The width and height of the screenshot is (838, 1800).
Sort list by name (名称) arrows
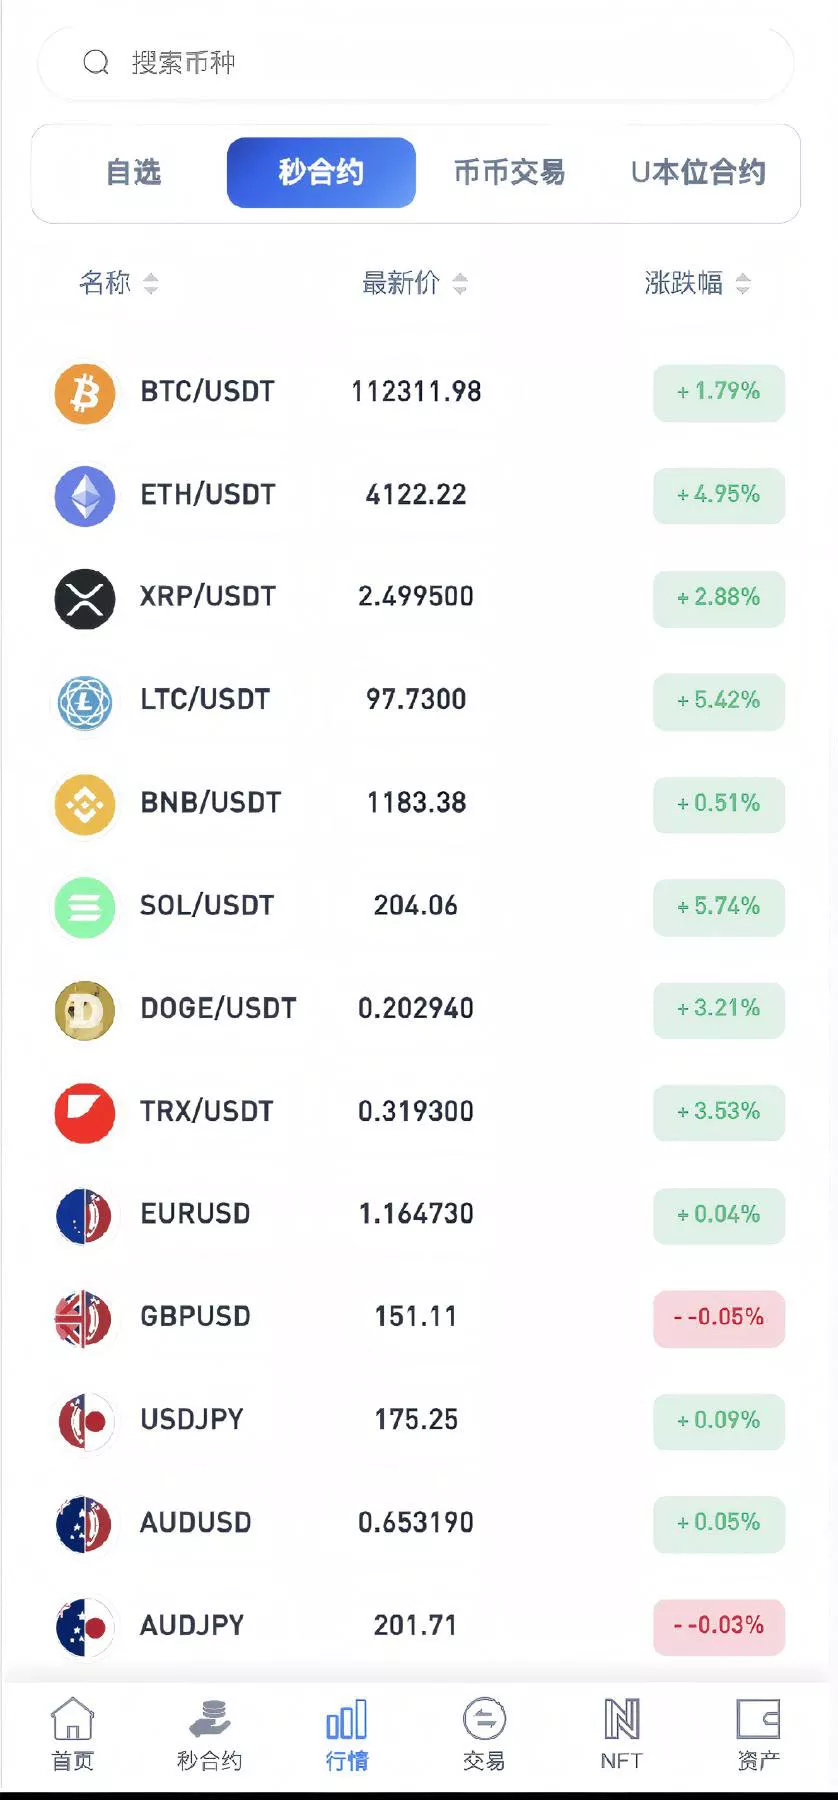[x=151, y=284]
